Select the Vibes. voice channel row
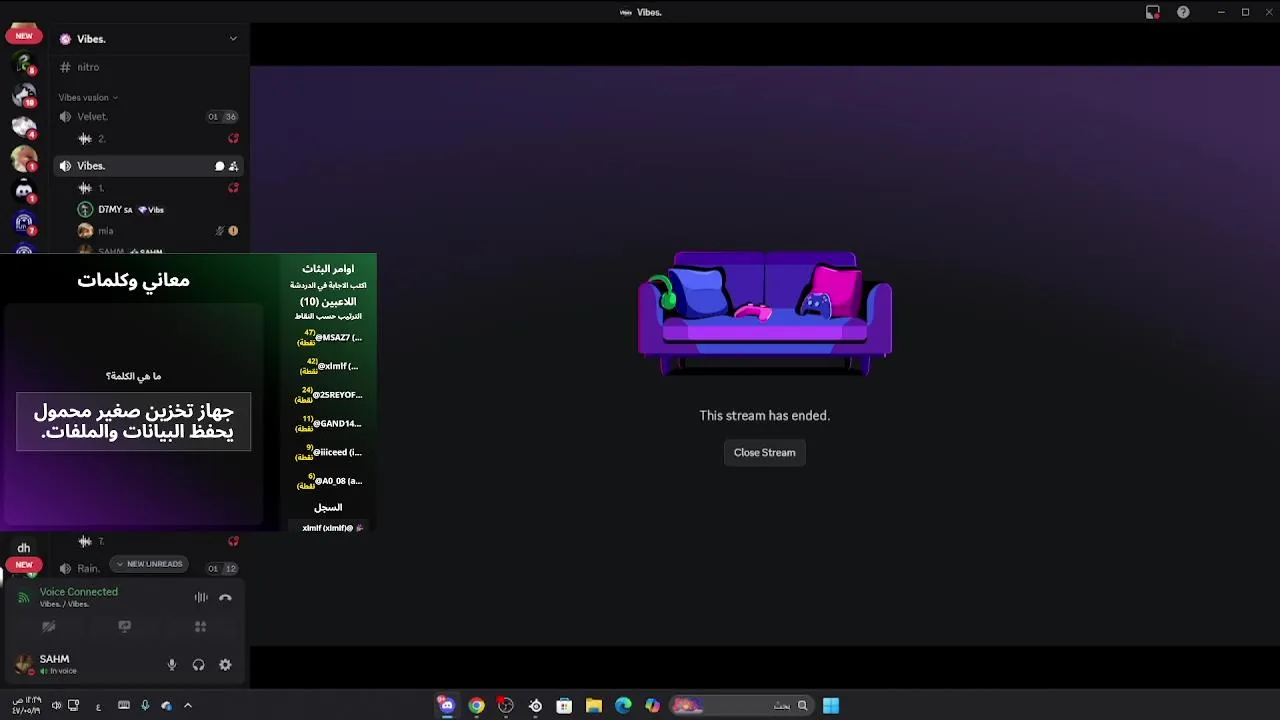This screenshot has width=1280, height=720. 149,166
